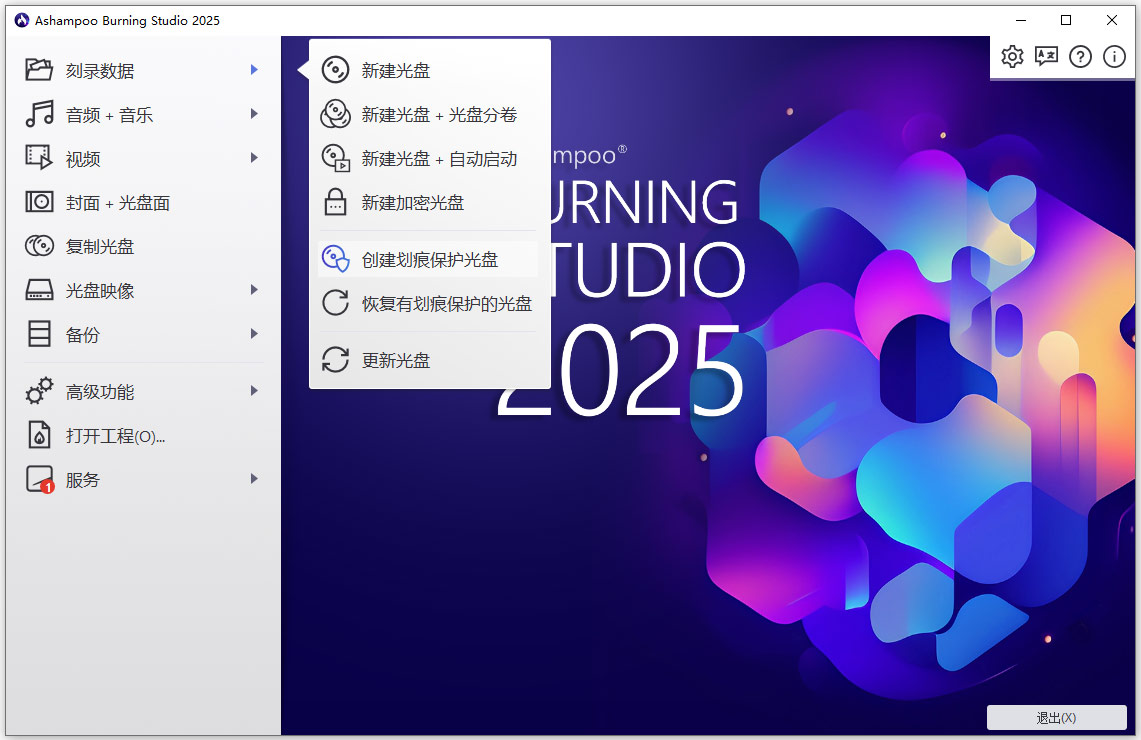1141x740 pixels.
Task: Expand the 光盘映像 submenu arrow
Action: pos(254,290)
